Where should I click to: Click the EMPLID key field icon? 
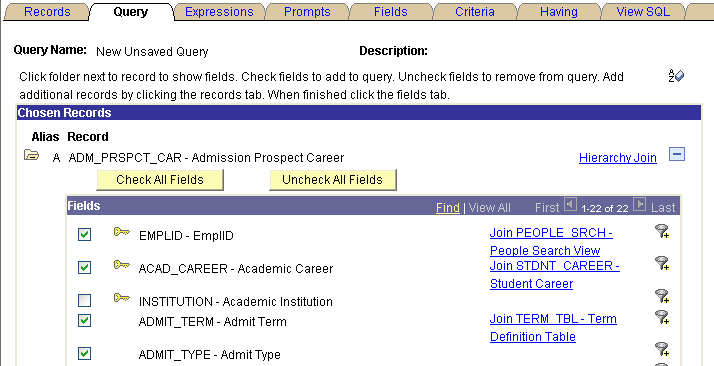(x=122, y=232)
